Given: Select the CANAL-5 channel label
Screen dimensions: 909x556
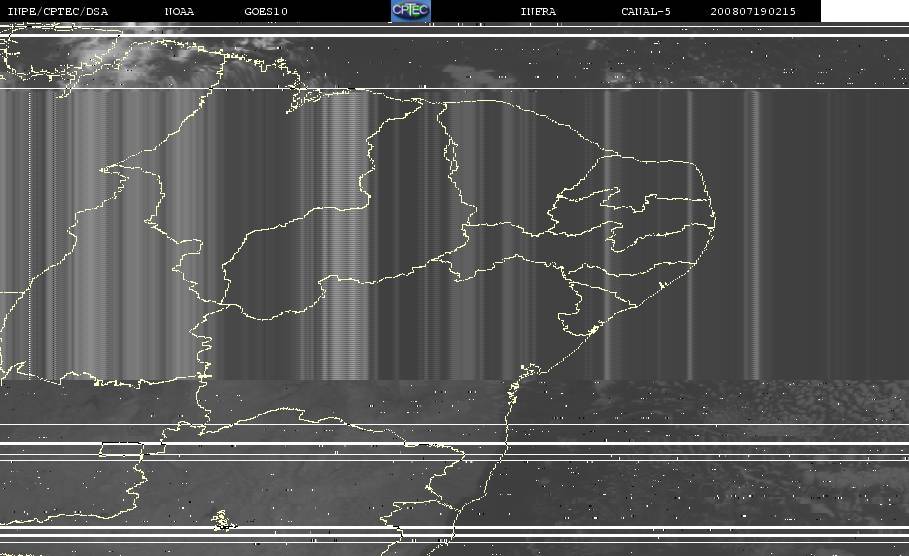Looking at the screenshot, I should [645, 11].
